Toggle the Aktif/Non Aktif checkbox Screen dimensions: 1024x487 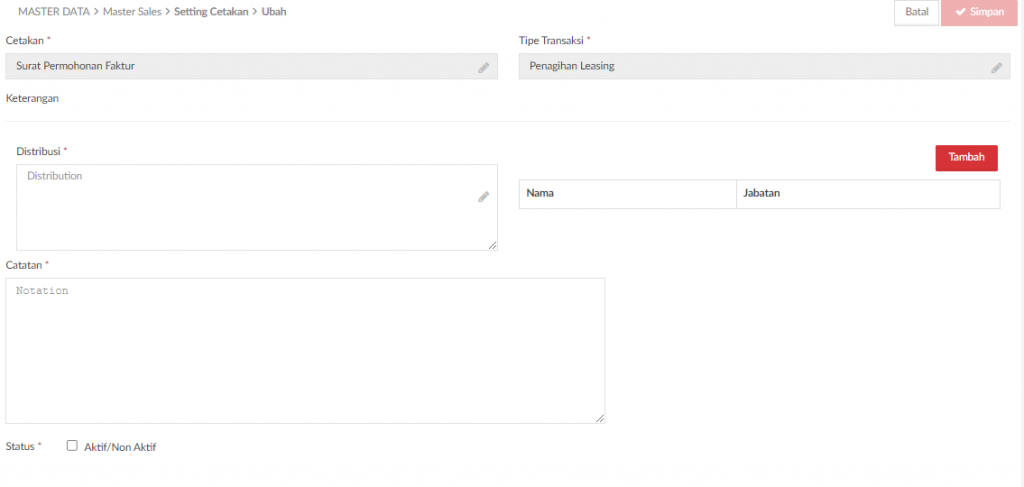point(72,446)
